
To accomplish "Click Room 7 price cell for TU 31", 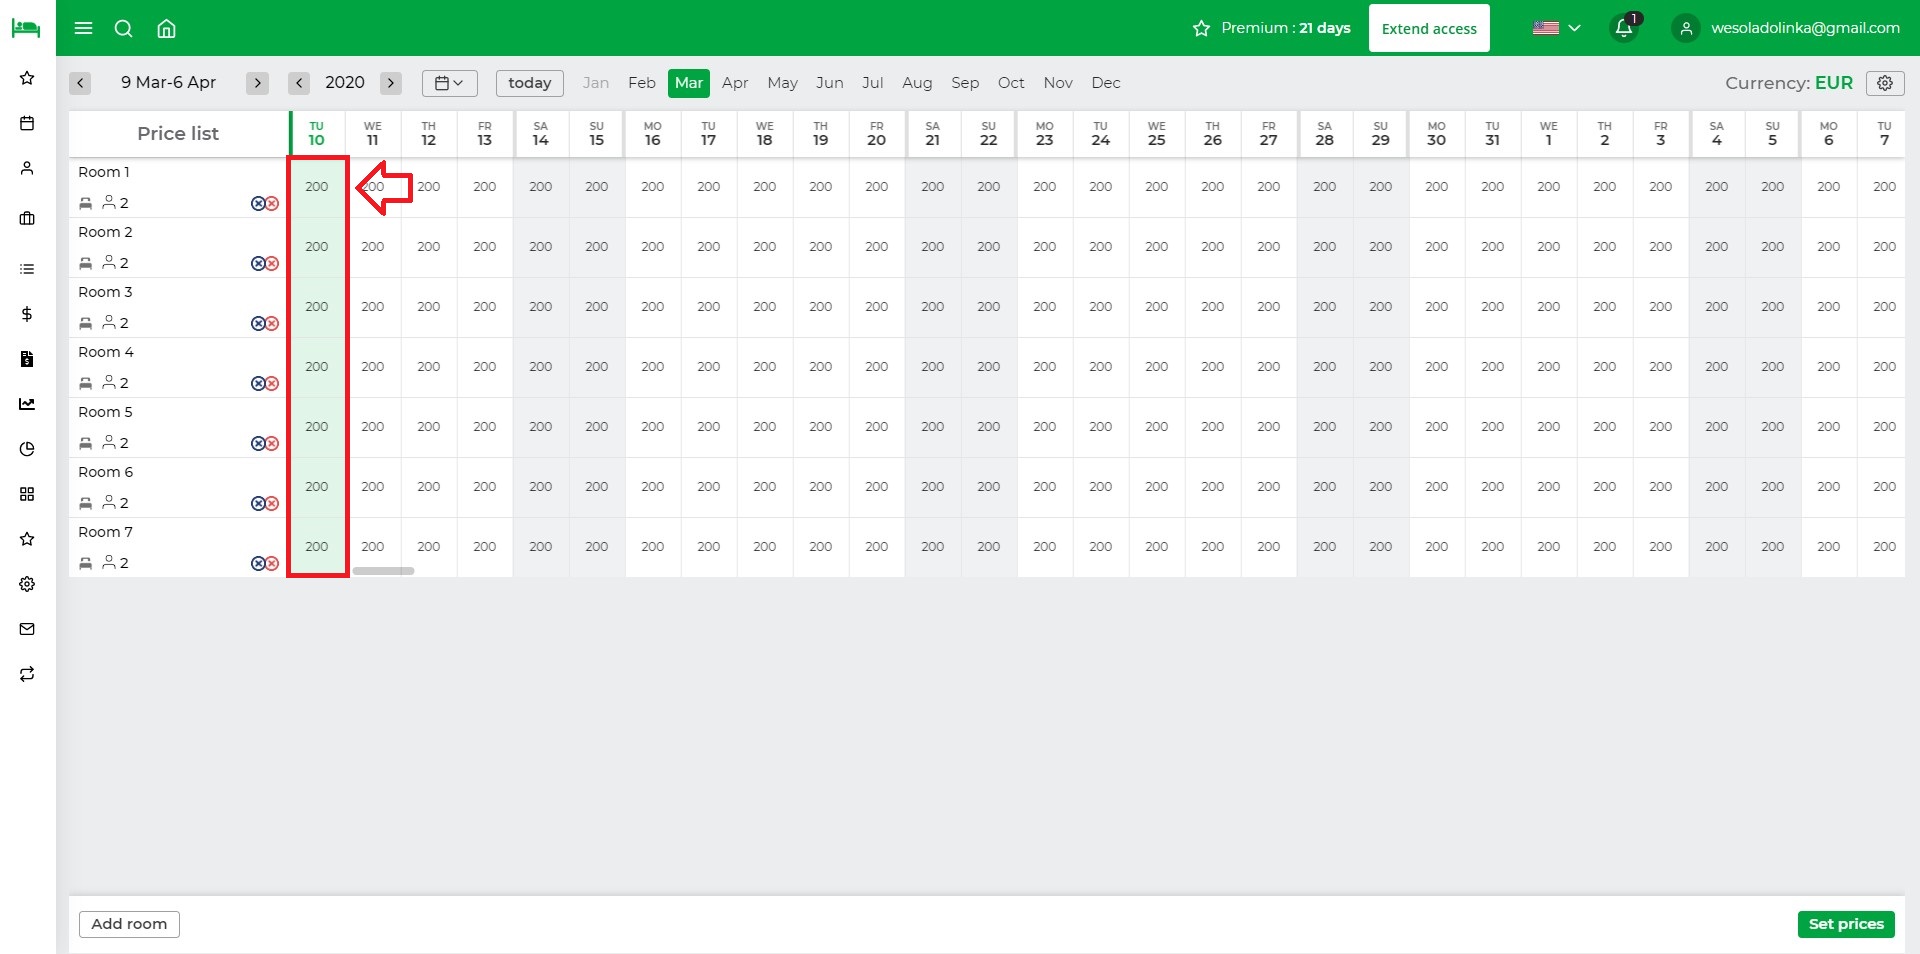I will (x=1493, y=547).
